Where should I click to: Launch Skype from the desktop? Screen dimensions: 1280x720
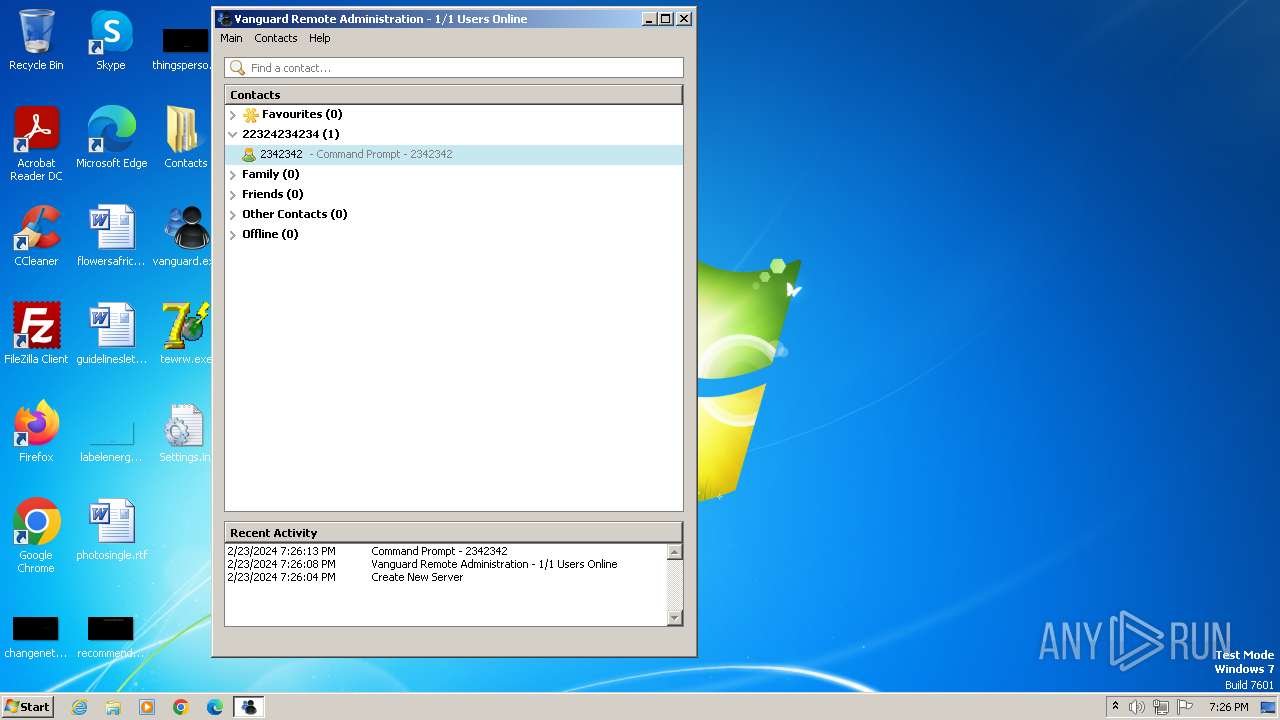tap(110, 40)
